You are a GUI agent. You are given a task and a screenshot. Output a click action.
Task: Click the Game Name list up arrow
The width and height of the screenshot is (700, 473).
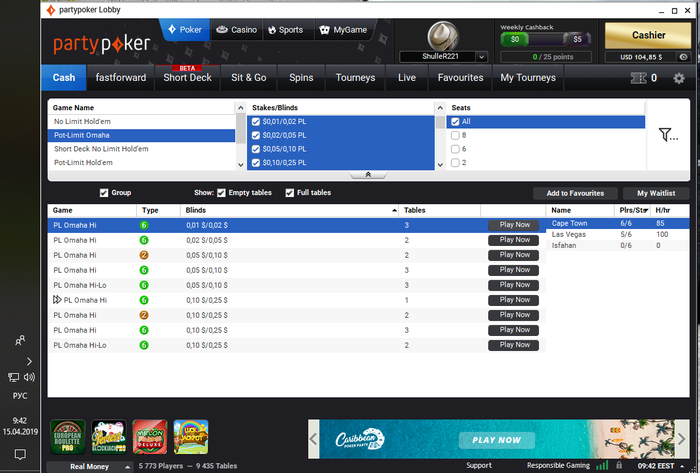pyautogui.click(x=240, y=108)
